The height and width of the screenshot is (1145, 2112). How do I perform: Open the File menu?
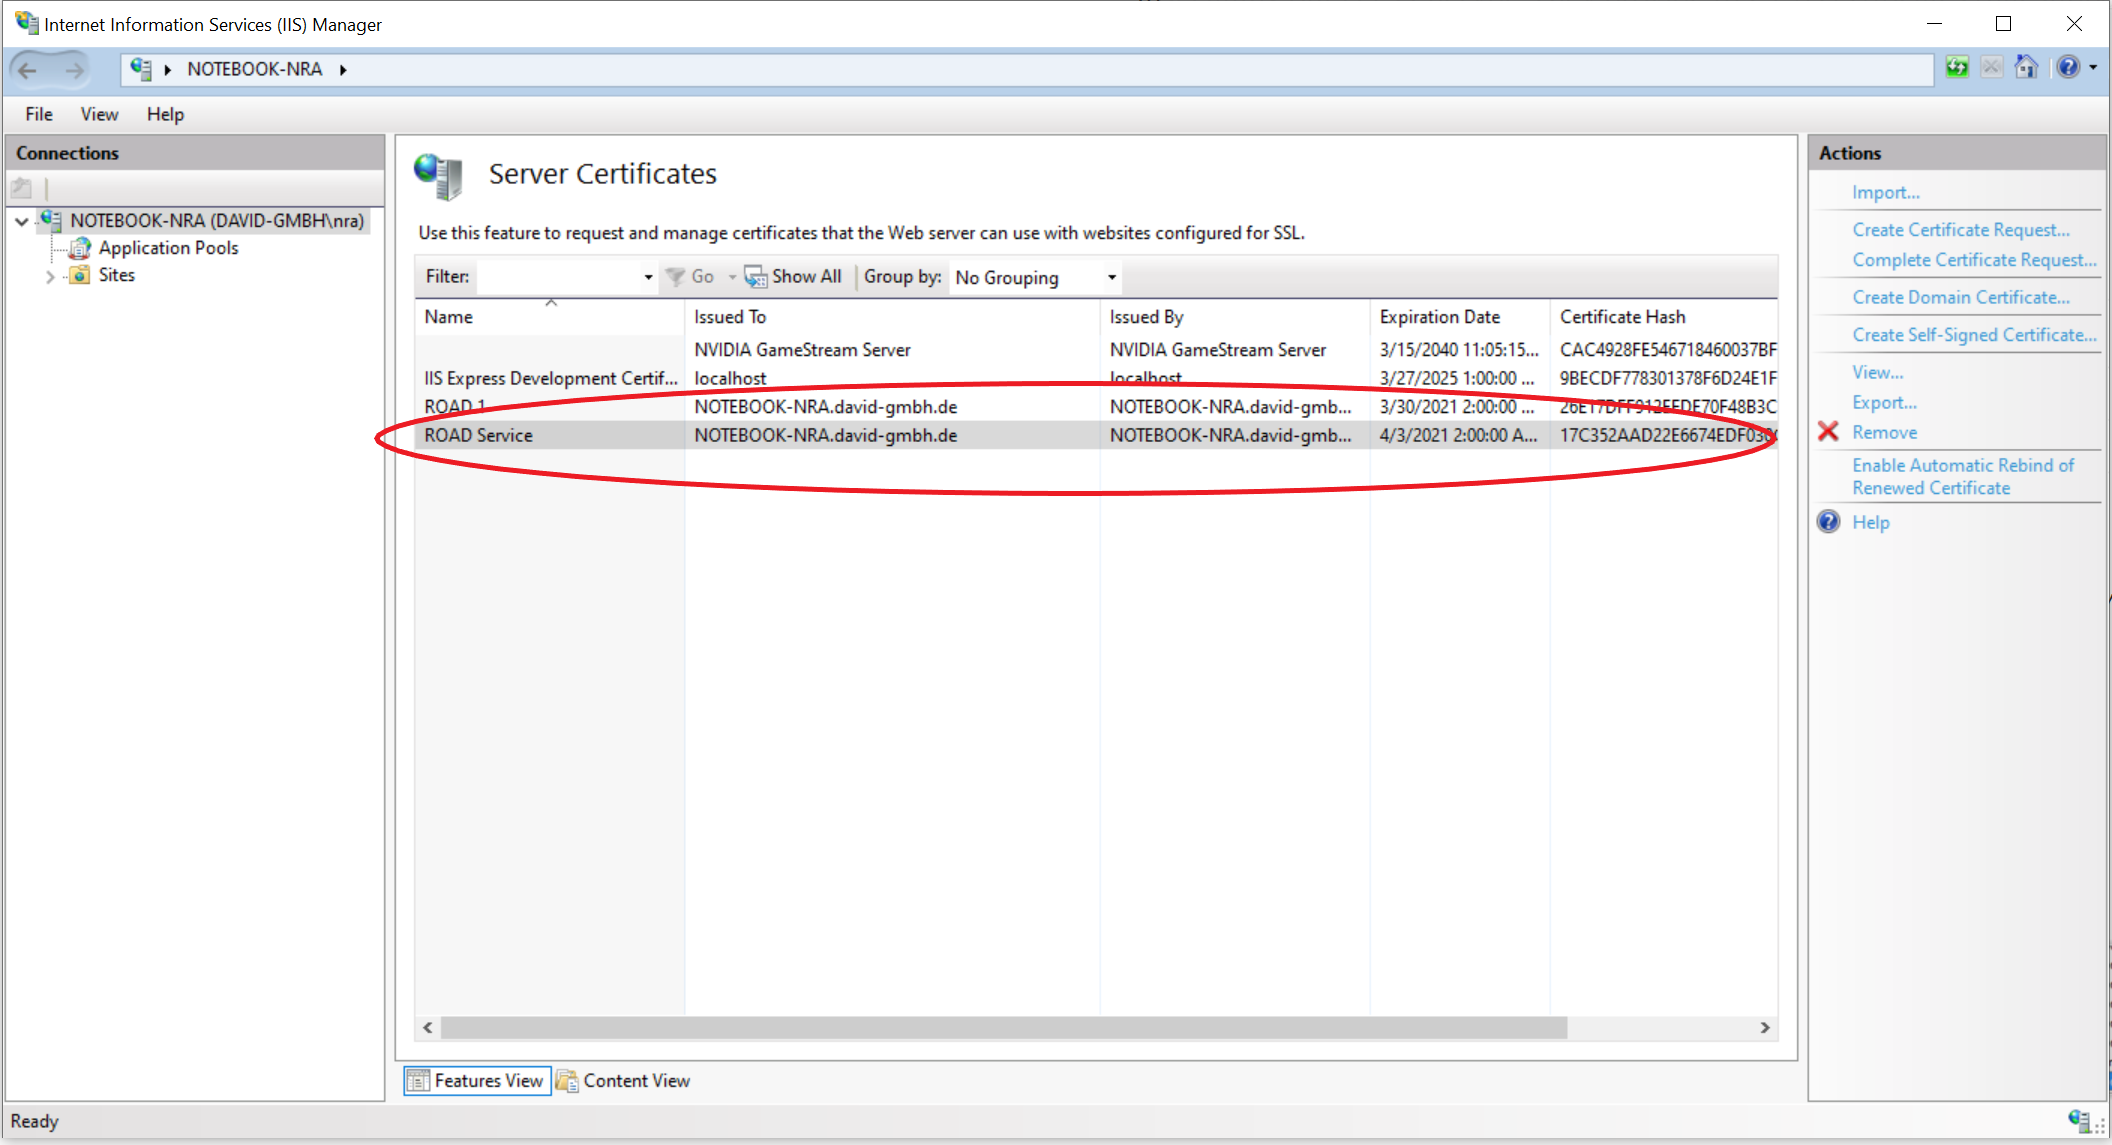(x=39, y=114)
